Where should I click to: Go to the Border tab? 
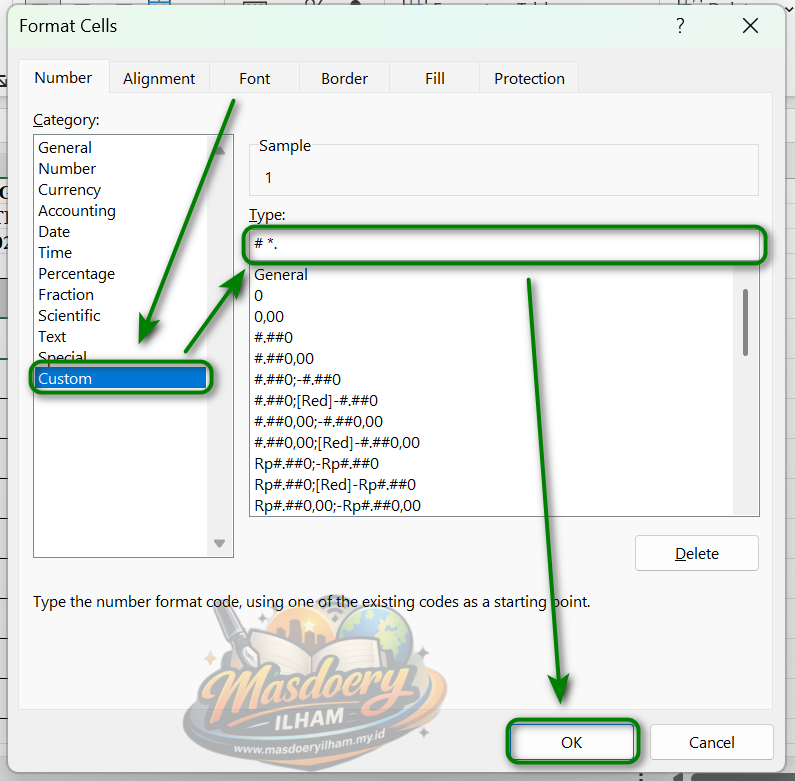click(x=344, y=78)
